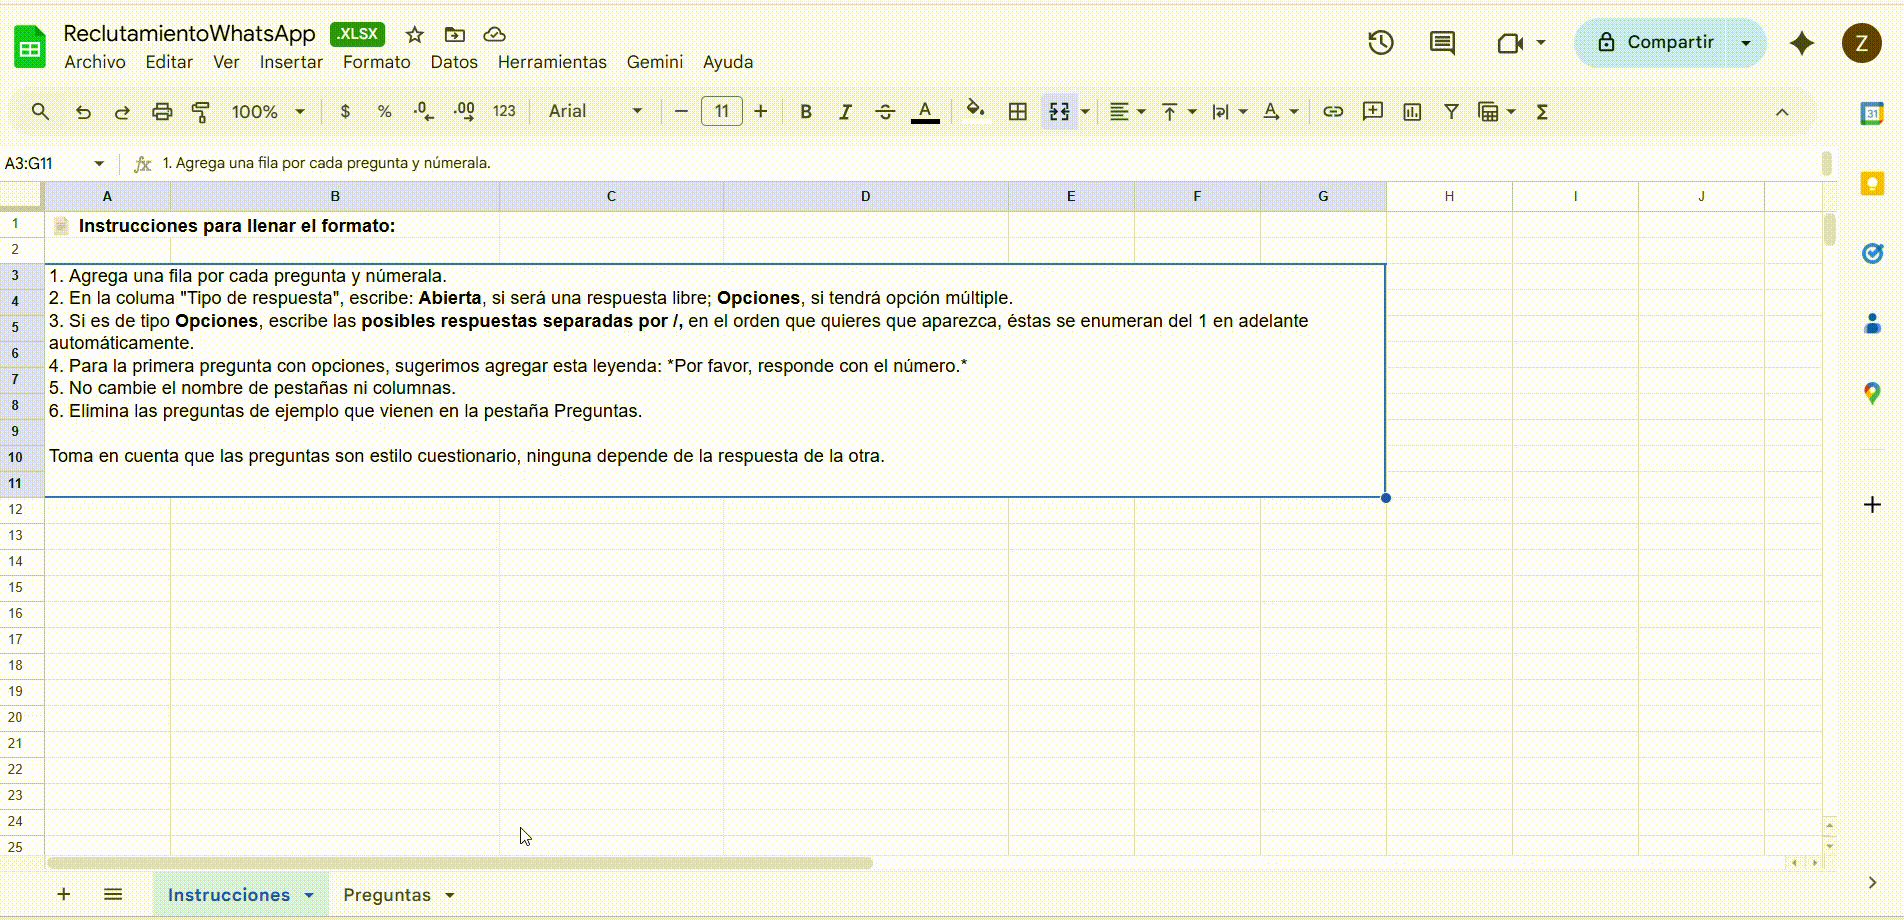The image size is (1904, 920).
Task: Toggle italic formatting
Action: 845,112
